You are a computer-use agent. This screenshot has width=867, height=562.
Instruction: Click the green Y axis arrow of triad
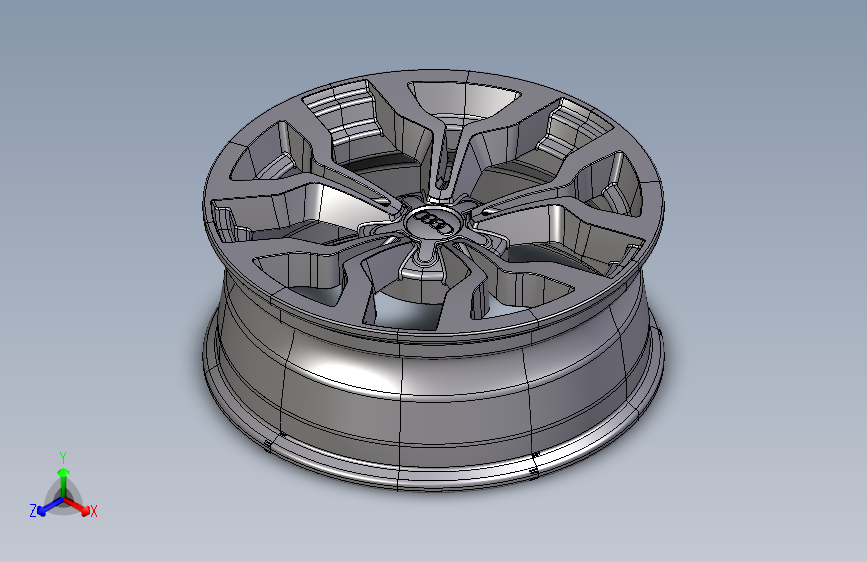coord(64,483)
